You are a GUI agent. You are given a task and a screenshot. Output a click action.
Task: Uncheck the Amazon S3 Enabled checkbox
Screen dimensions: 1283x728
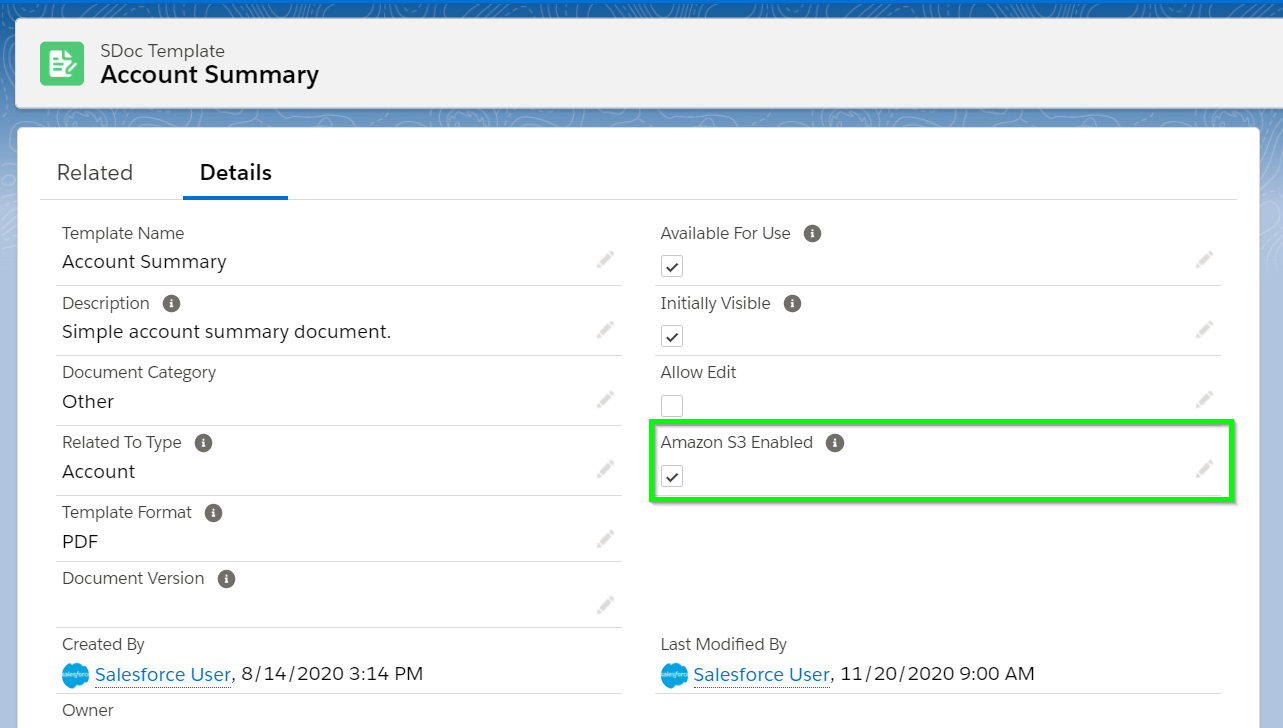[x=671, y=476]
